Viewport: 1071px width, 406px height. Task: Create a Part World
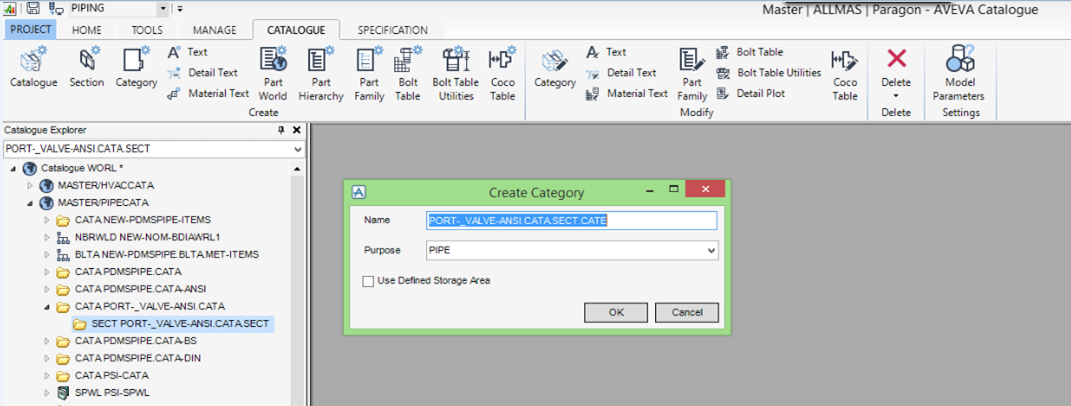273,74
